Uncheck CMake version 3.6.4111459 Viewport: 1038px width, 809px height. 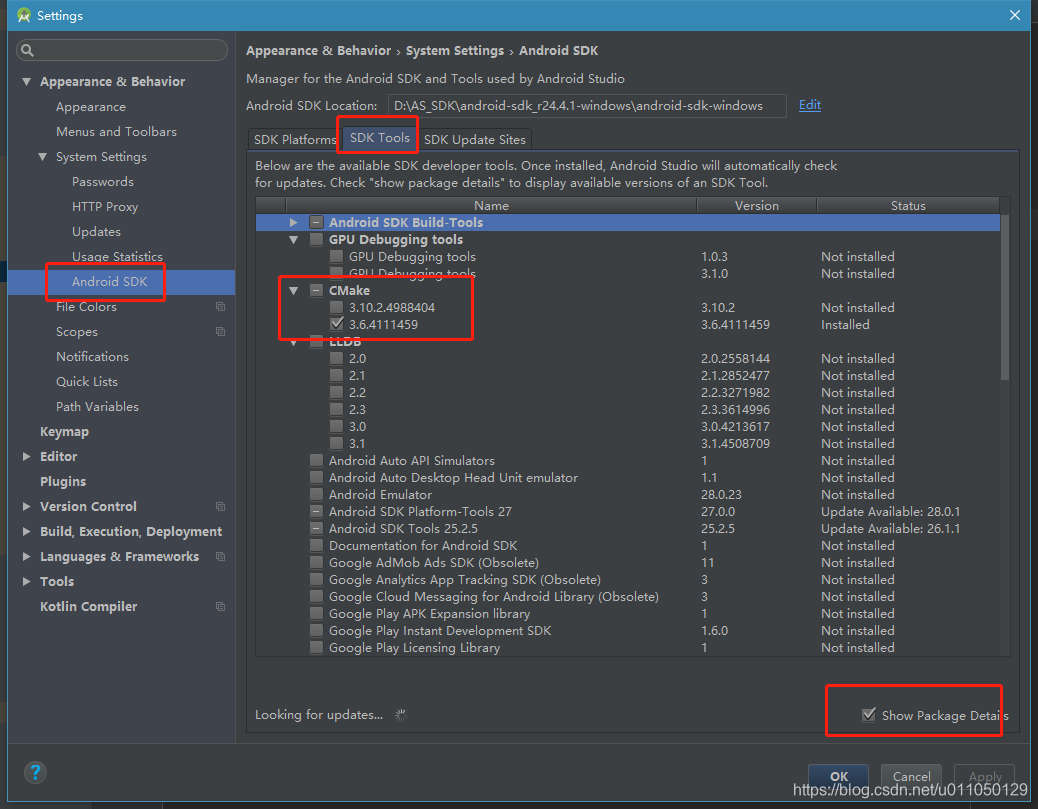point(336,324)
